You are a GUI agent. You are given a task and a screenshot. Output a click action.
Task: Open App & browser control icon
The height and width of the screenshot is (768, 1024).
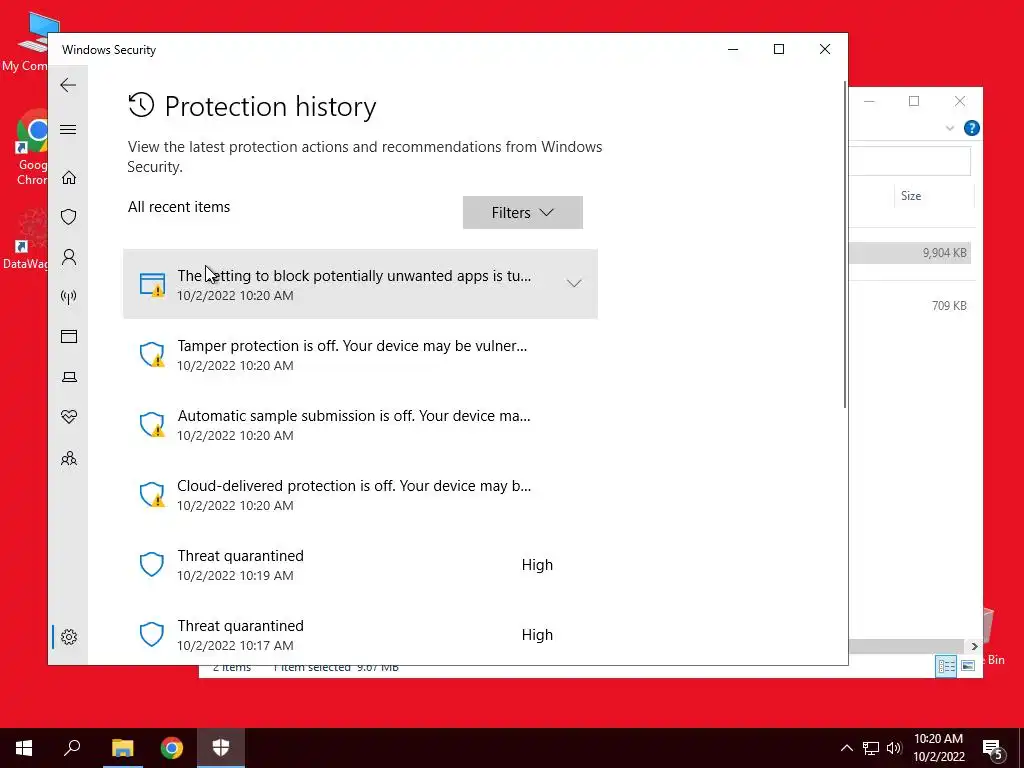click(x=69, y=336)
